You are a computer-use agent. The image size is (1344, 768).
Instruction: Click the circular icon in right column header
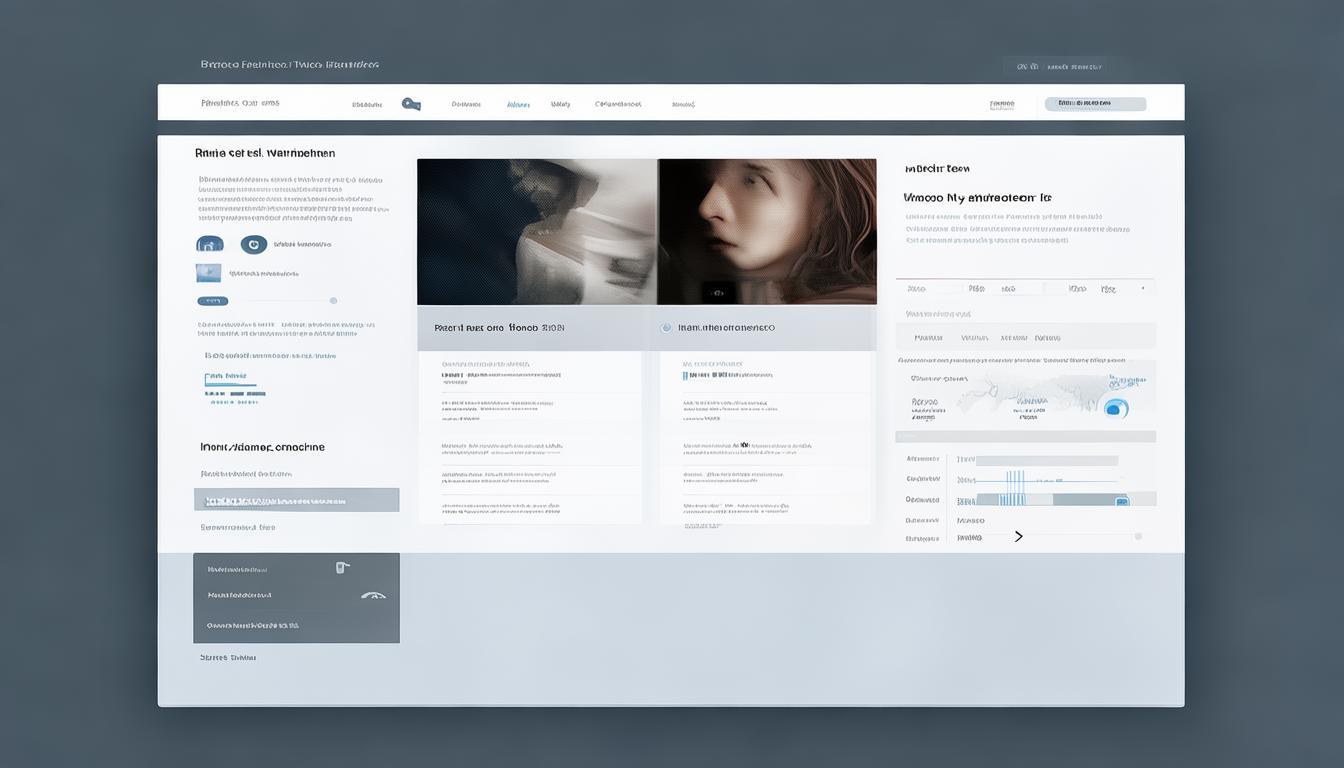pyautogui.click(x=666, y=327)
